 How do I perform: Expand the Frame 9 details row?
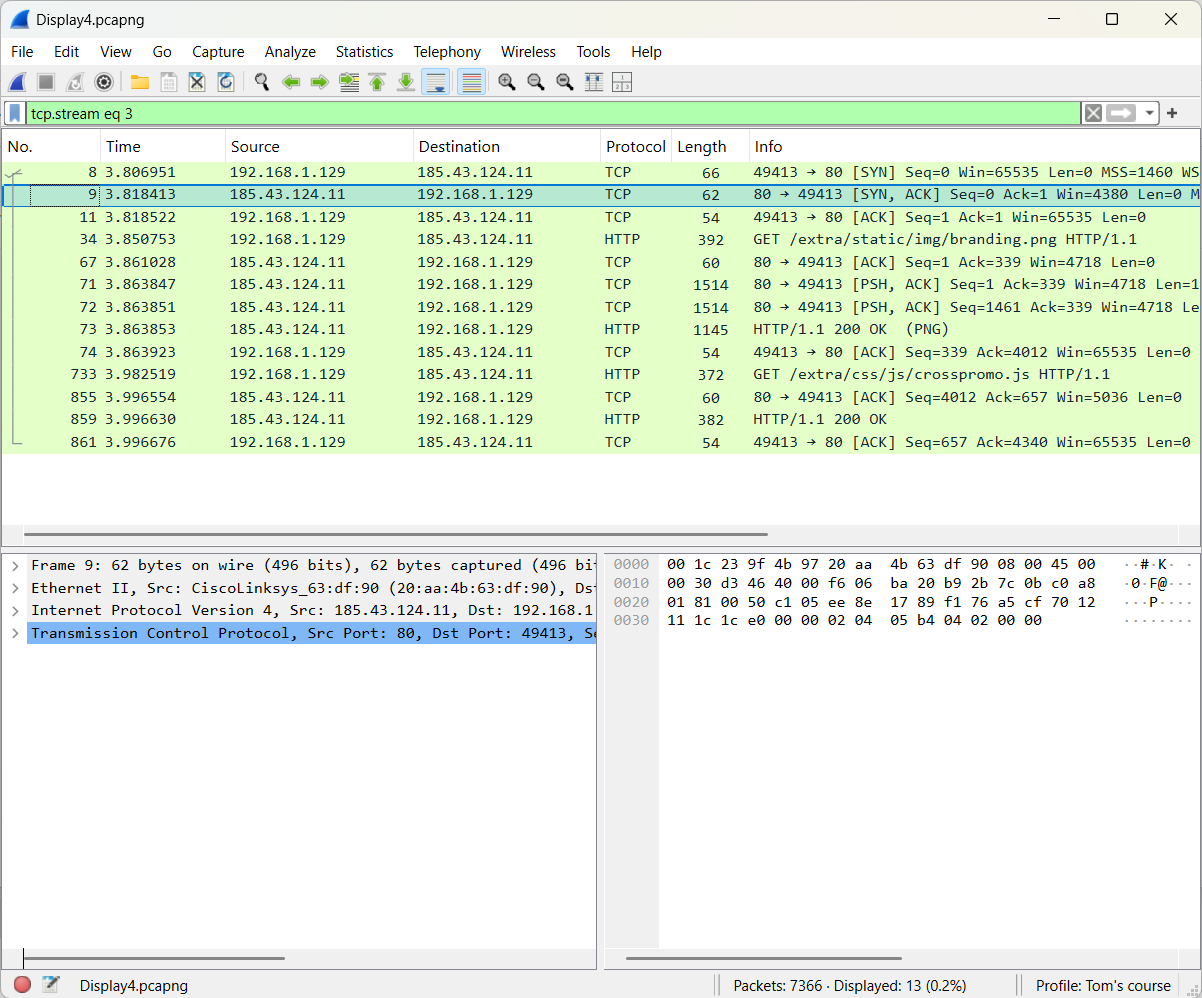click(15, 566)
